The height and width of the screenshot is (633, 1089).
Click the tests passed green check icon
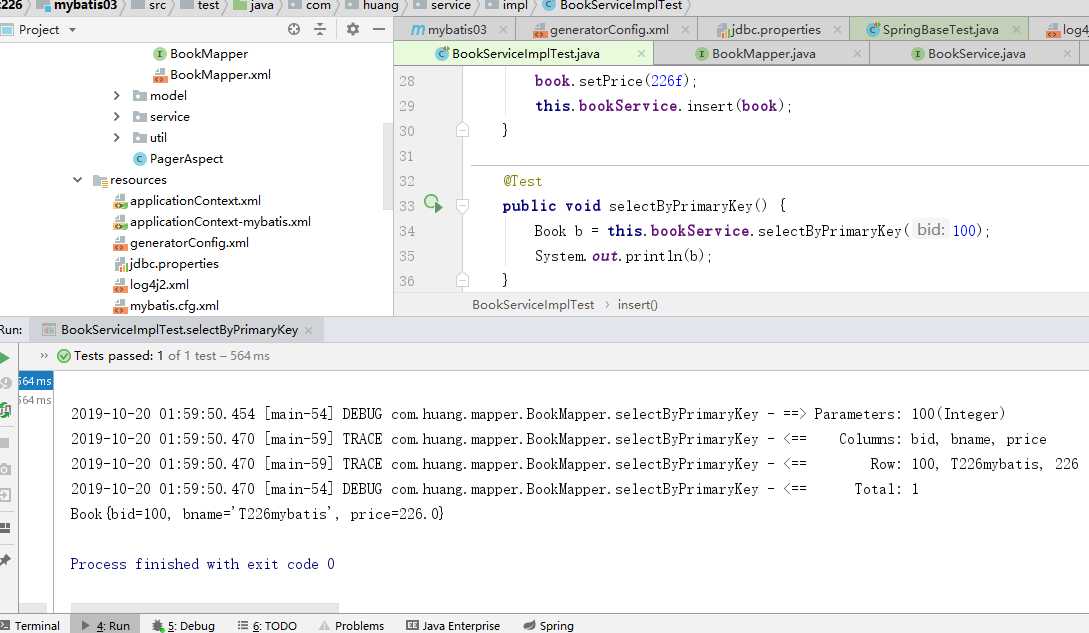[64, 356]
